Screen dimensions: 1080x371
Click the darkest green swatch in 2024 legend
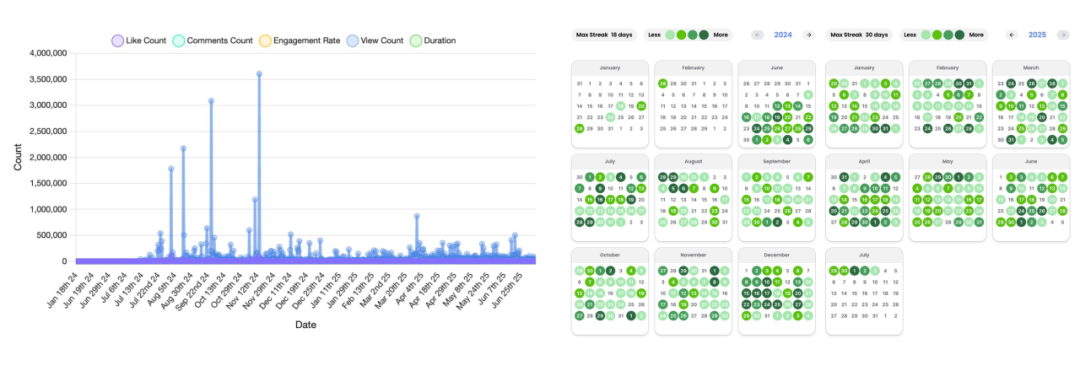(703, 34)
